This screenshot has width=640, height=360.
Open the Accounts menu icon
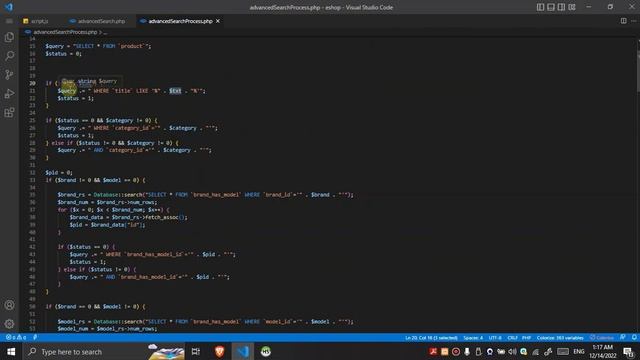[x=9, y=305]
